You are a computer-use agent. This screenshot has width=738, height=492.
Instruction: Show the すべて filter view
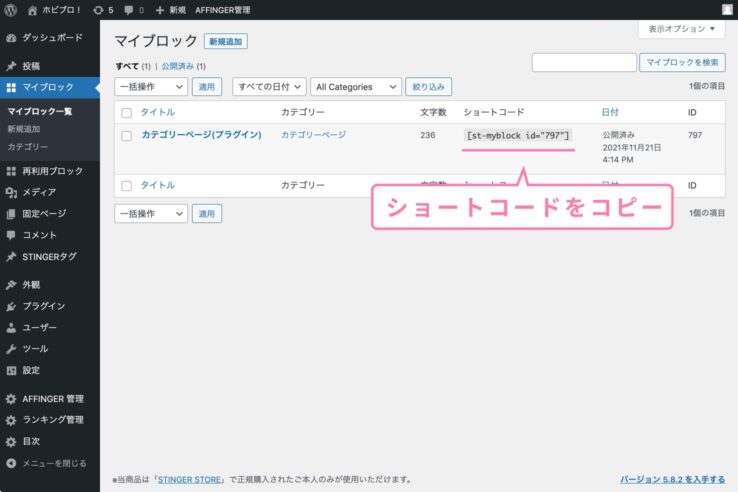click(x=127, y=66)
